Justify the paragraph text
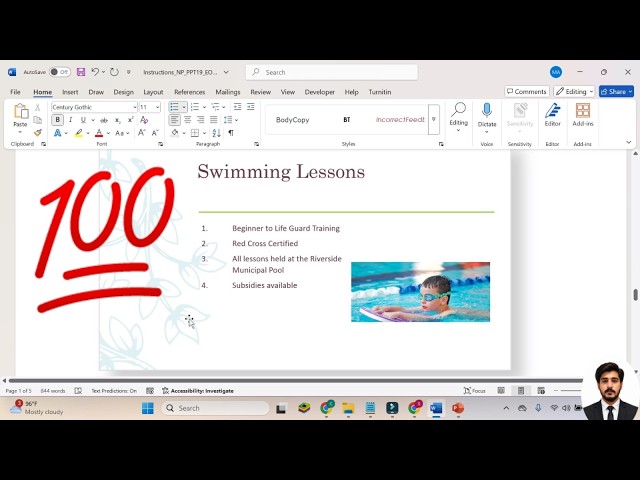This screenshot has height=480, width=640. pos(213,120)
